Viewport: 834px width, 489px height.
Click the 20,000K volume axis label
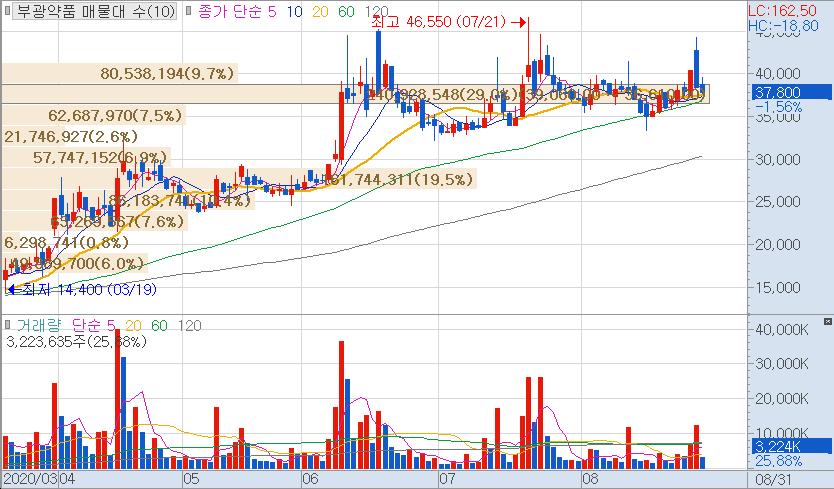[781, 399]
